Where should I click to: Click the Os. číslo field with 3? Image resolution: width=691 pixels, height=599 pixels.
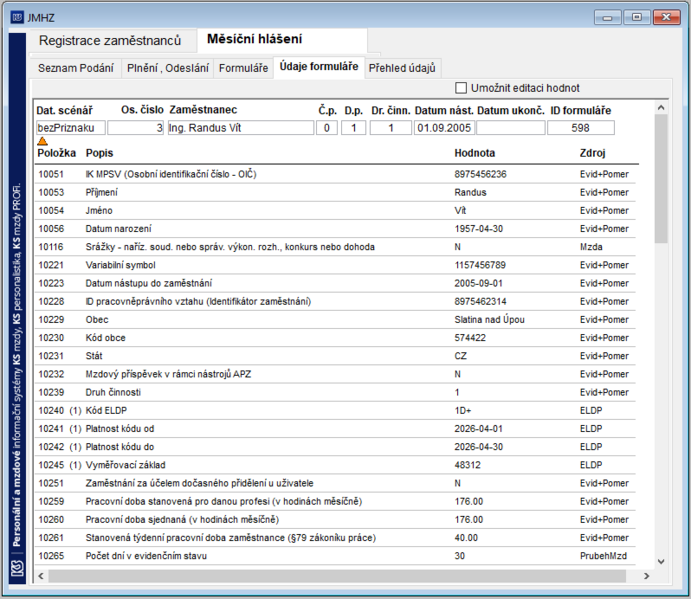pos(136,128)
